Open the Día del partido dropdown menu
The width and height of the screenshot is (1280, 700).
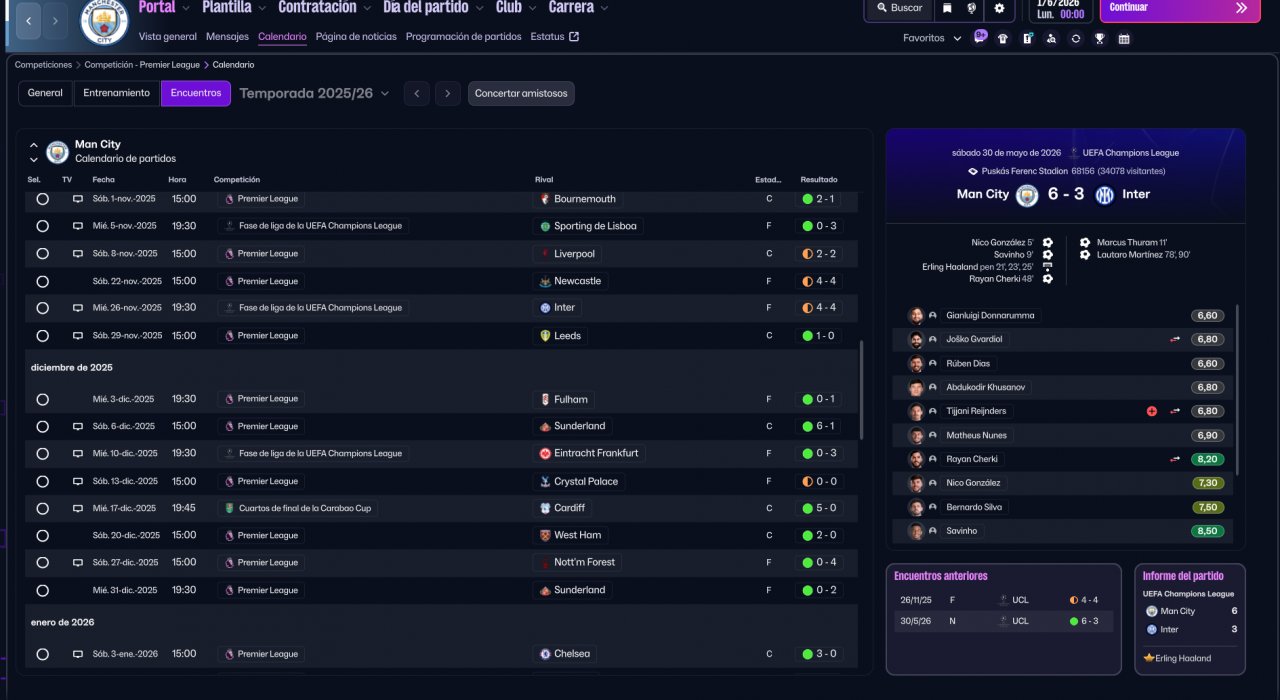(x=433, y=8)
